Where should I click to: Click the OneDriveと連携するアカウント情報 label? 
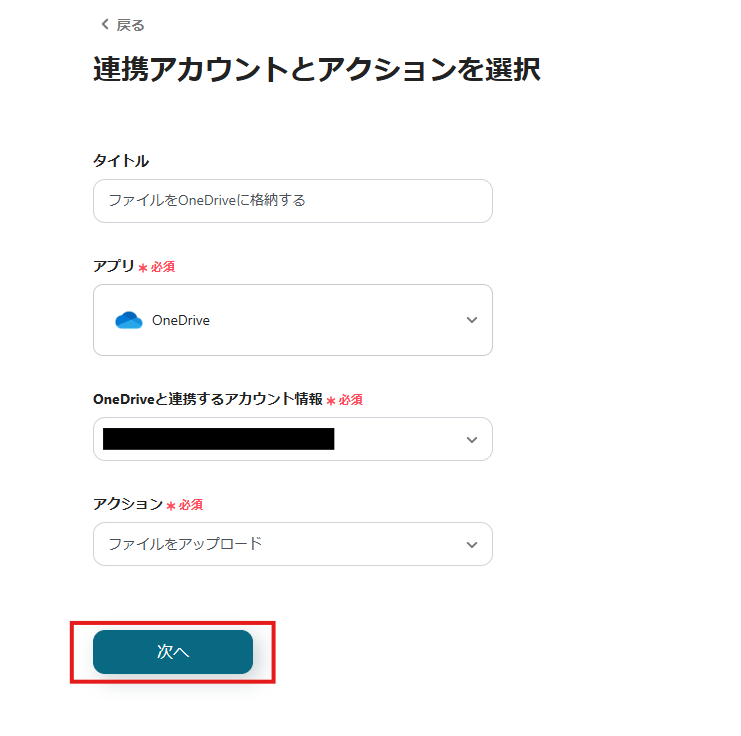tap(208, 399)
